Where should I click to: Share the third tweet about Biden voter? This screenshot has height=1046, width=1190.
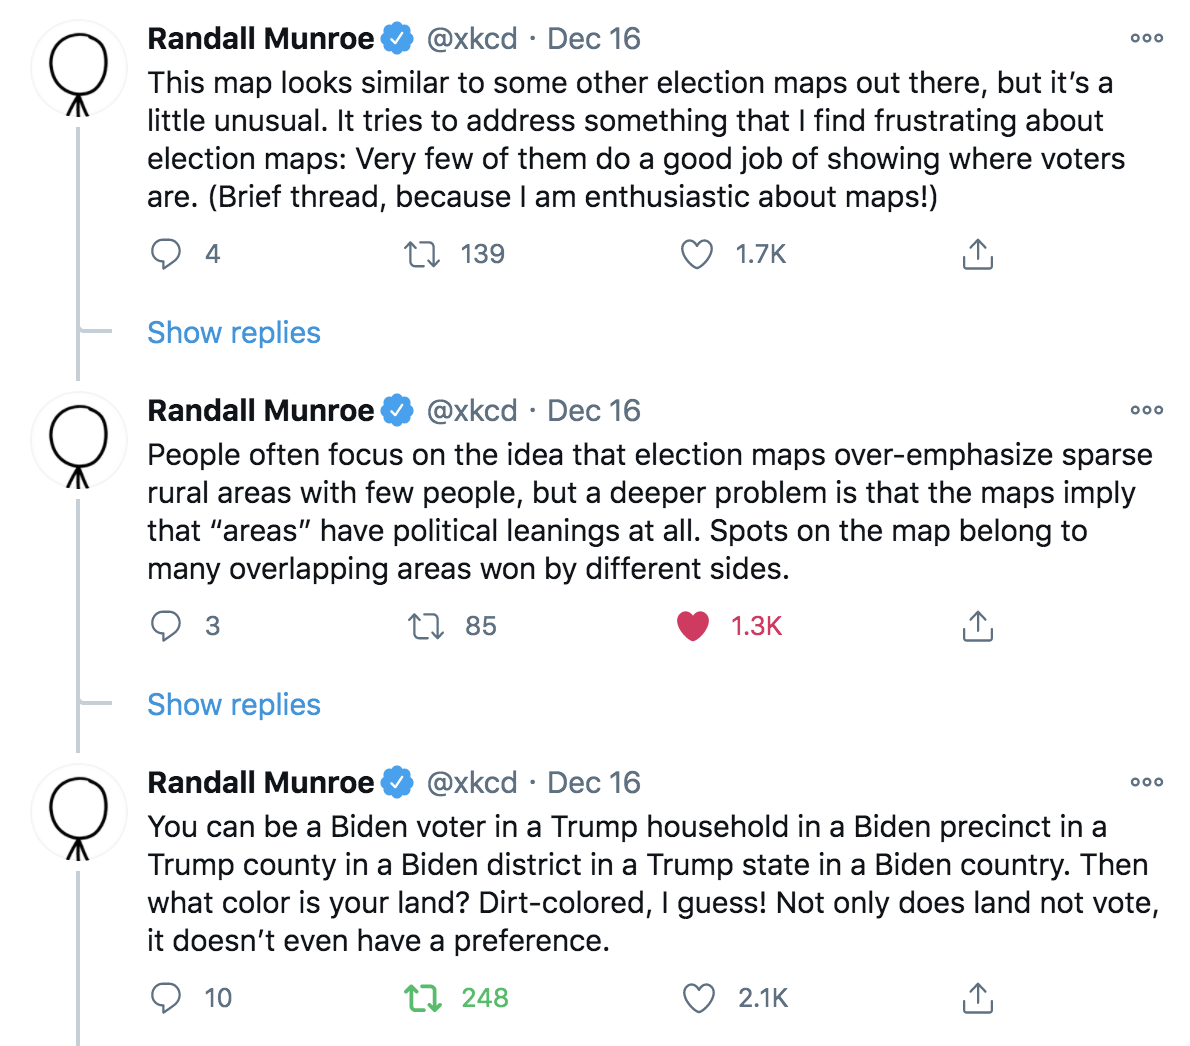(x=977, y=998)
